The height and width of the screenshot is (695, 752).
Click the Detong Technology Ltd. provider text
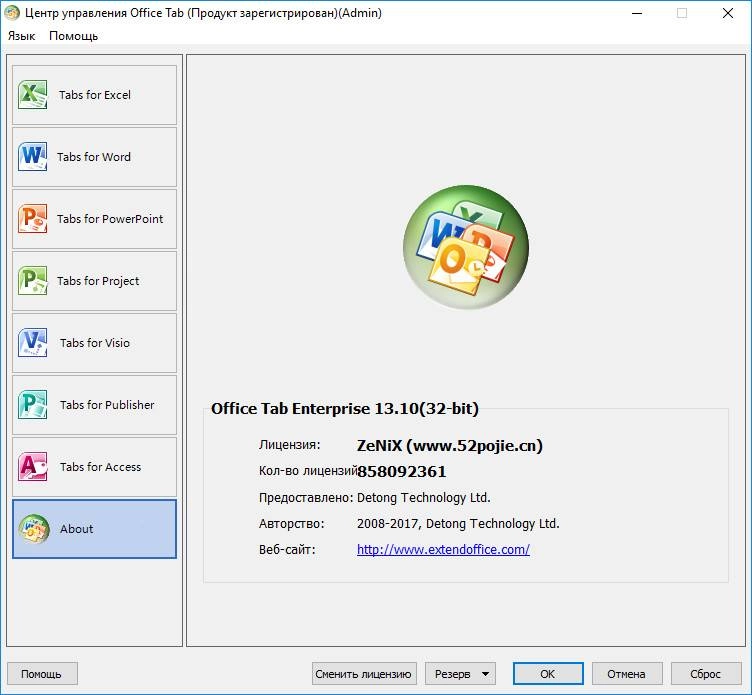(x=423, y=498)
